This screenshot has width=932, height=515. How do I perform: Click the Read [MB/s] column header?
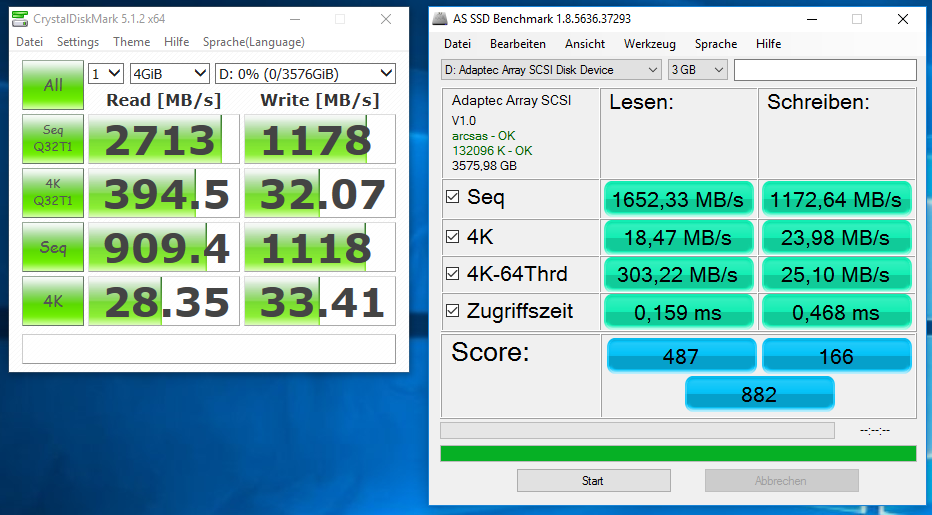163,100
